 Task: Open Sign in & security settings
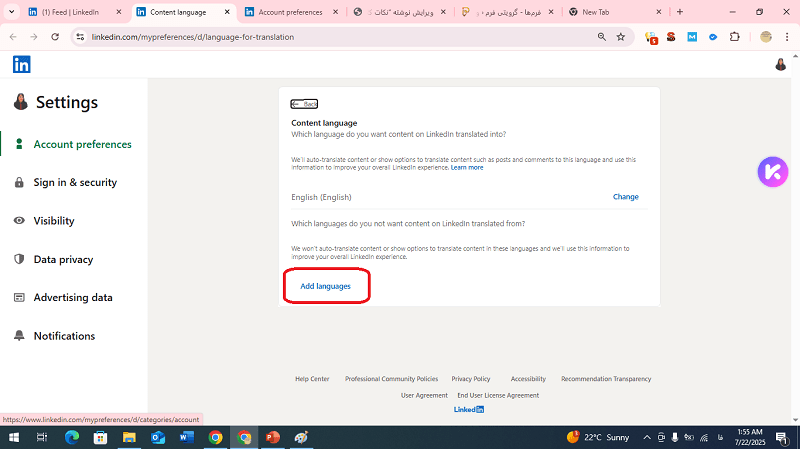click(75, 183)
